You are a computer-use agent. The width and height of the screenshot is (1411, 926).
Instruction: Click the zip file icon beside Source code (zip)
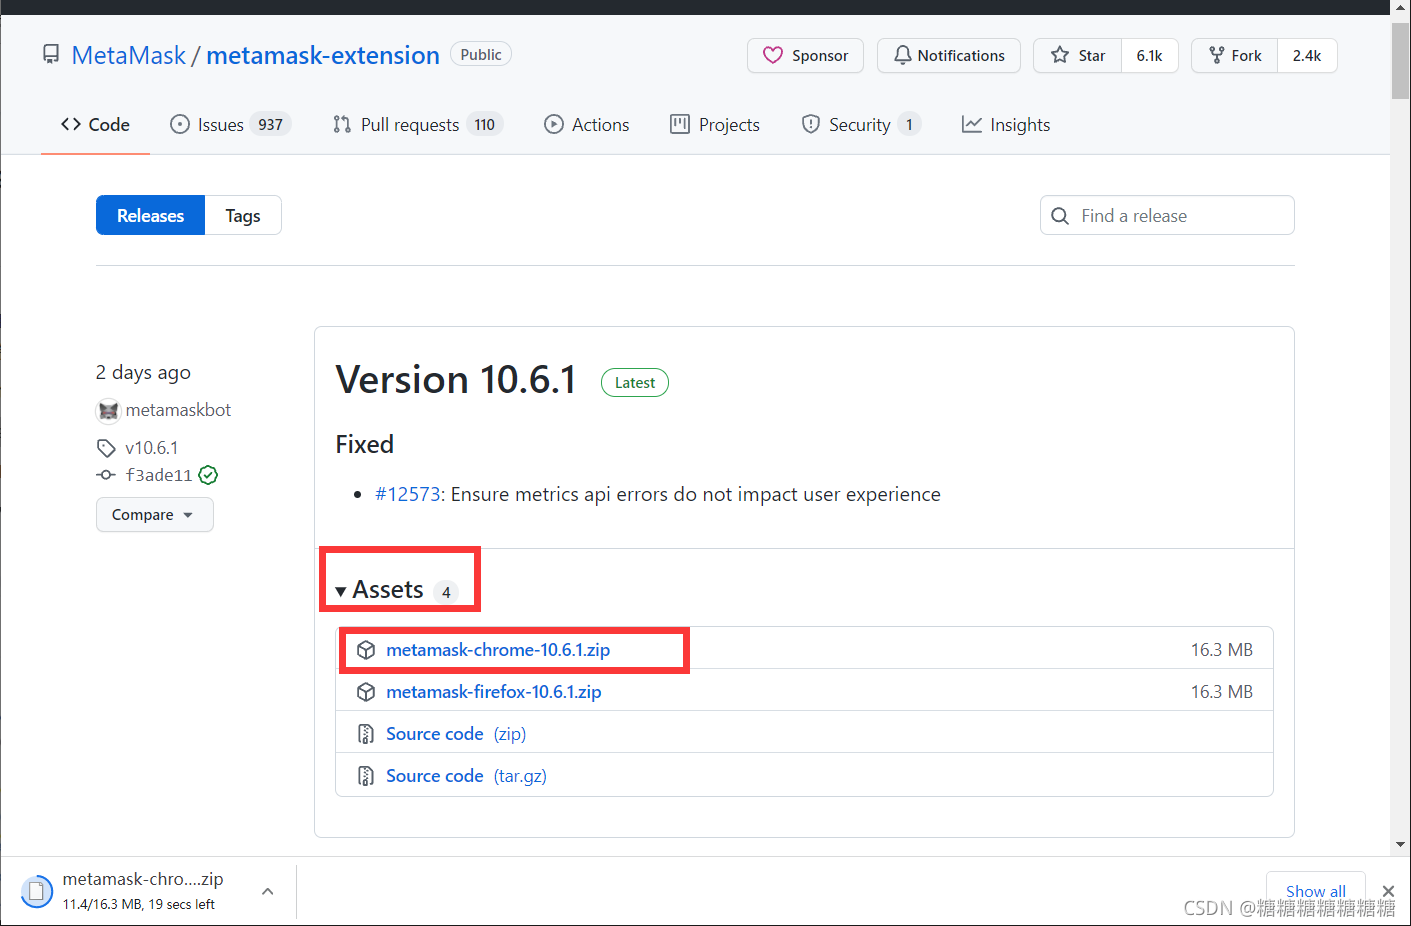[x=366, y=734]
